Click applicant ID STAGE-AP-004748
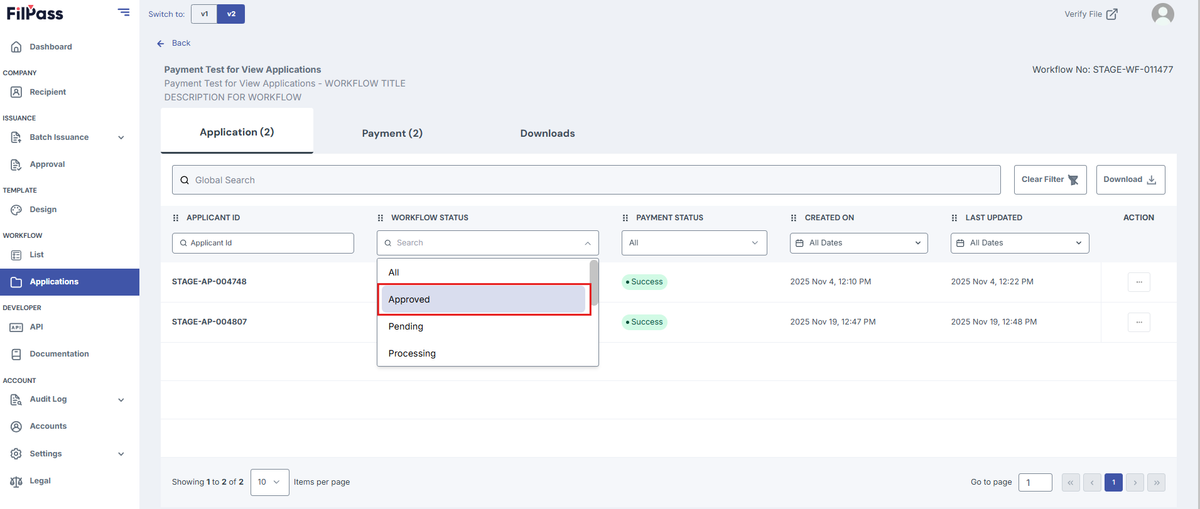Image resolution: width=1200 pixels, height=509 pixels. coord(209,282)
